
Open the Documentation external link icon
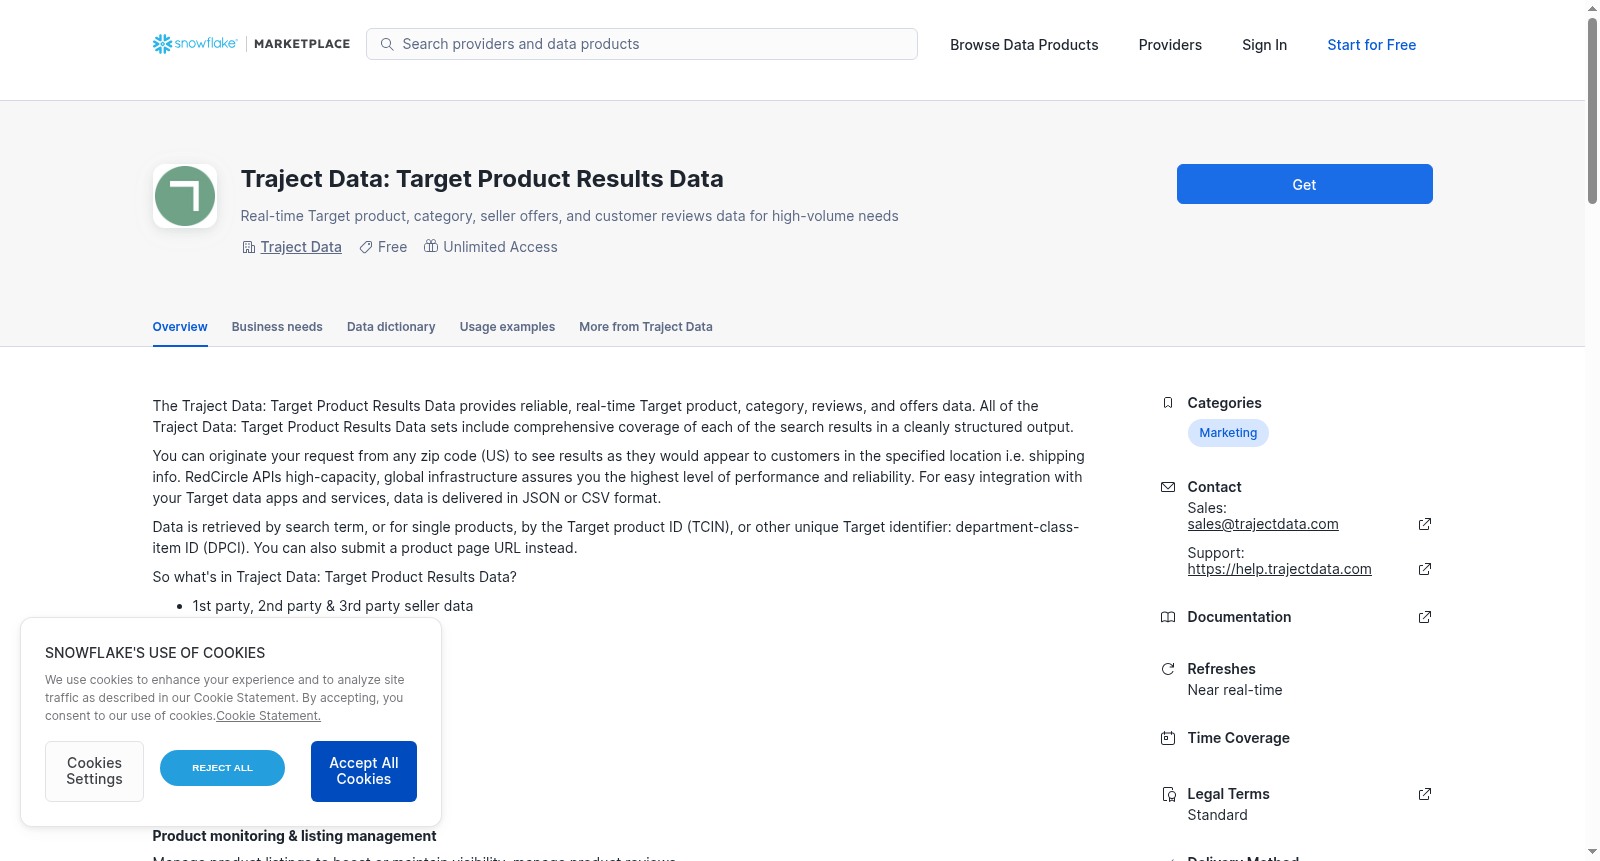(x=1425, y=617)
